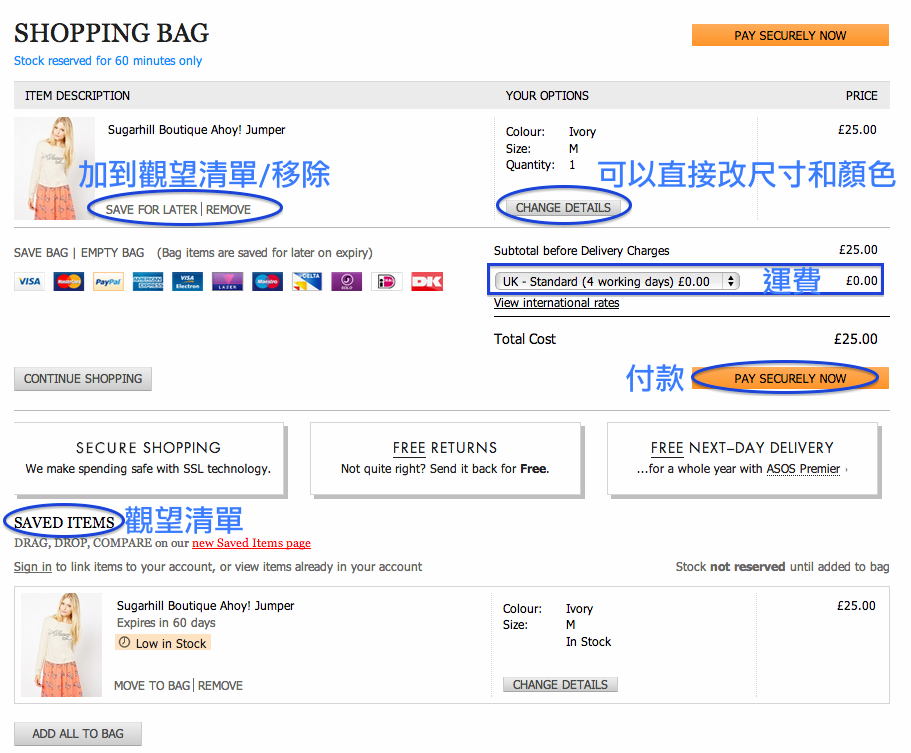Viewport: 911px width, 753px height.
Task: Click the Continue Shopping button
Action: coord(83,379)
